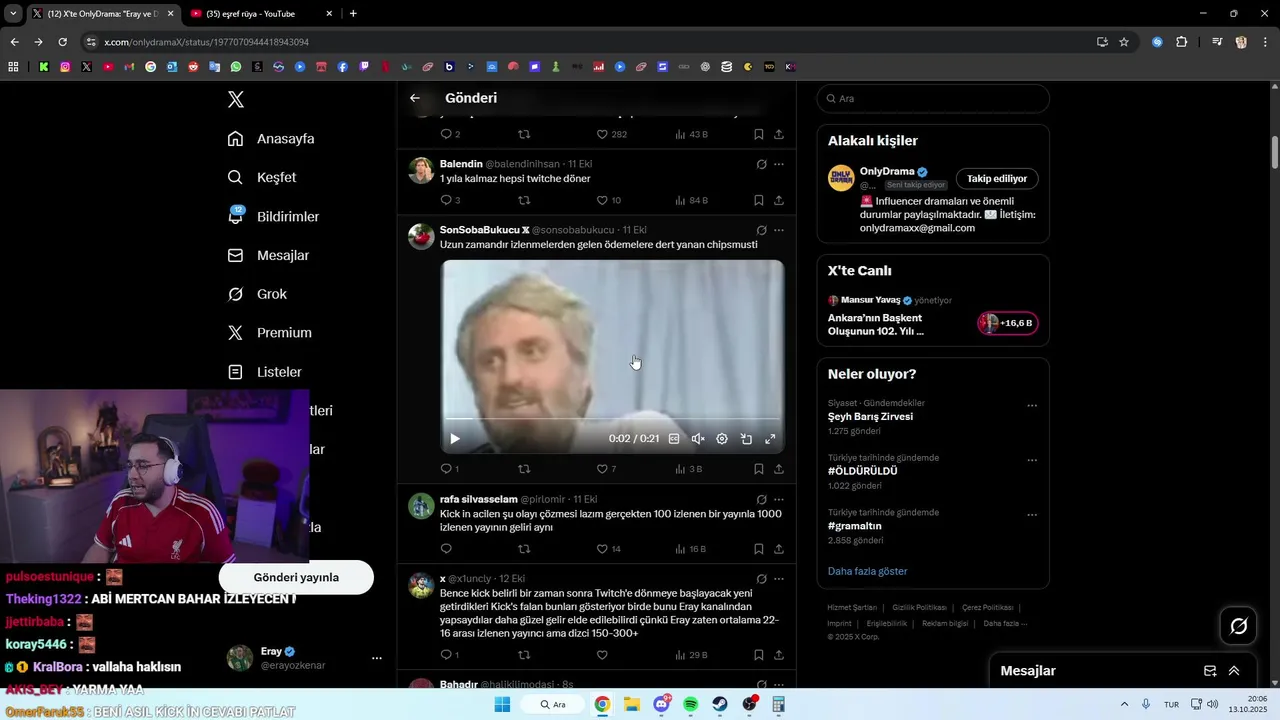
Task: View analytics of SonSobaBukucu post
Action: (x=689, y=469)
